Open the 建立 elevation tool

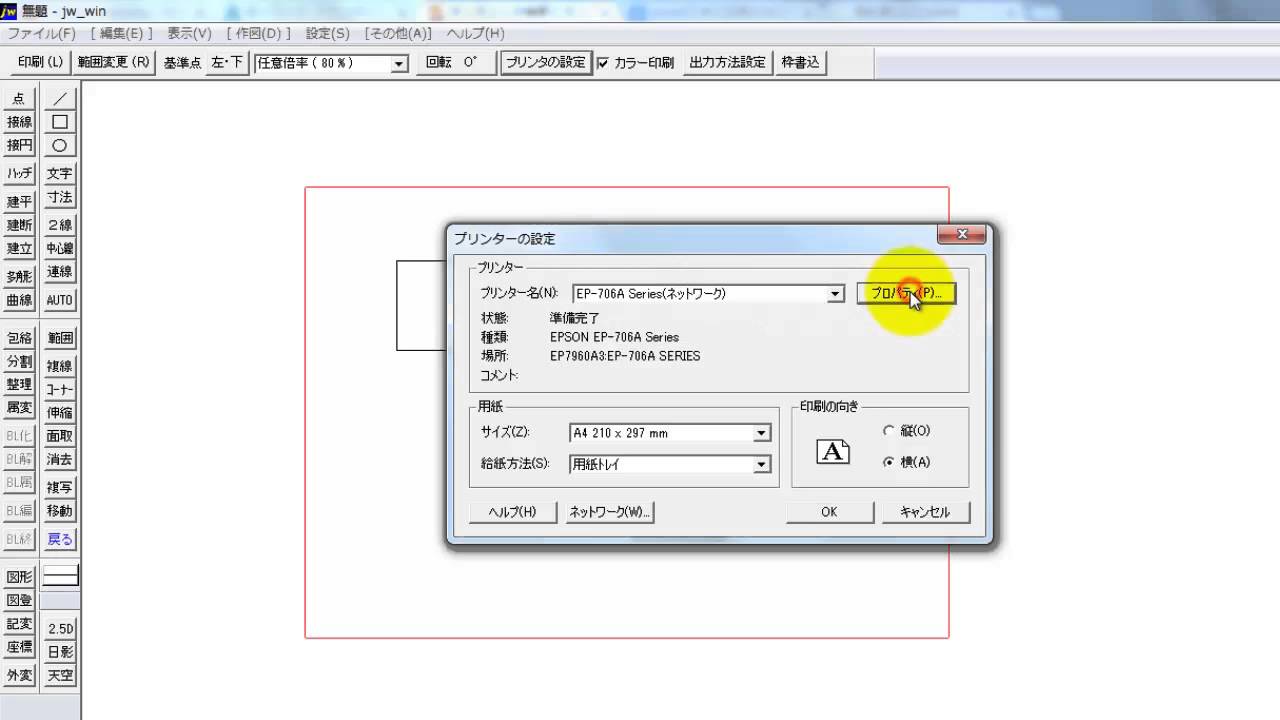(19, 248)
